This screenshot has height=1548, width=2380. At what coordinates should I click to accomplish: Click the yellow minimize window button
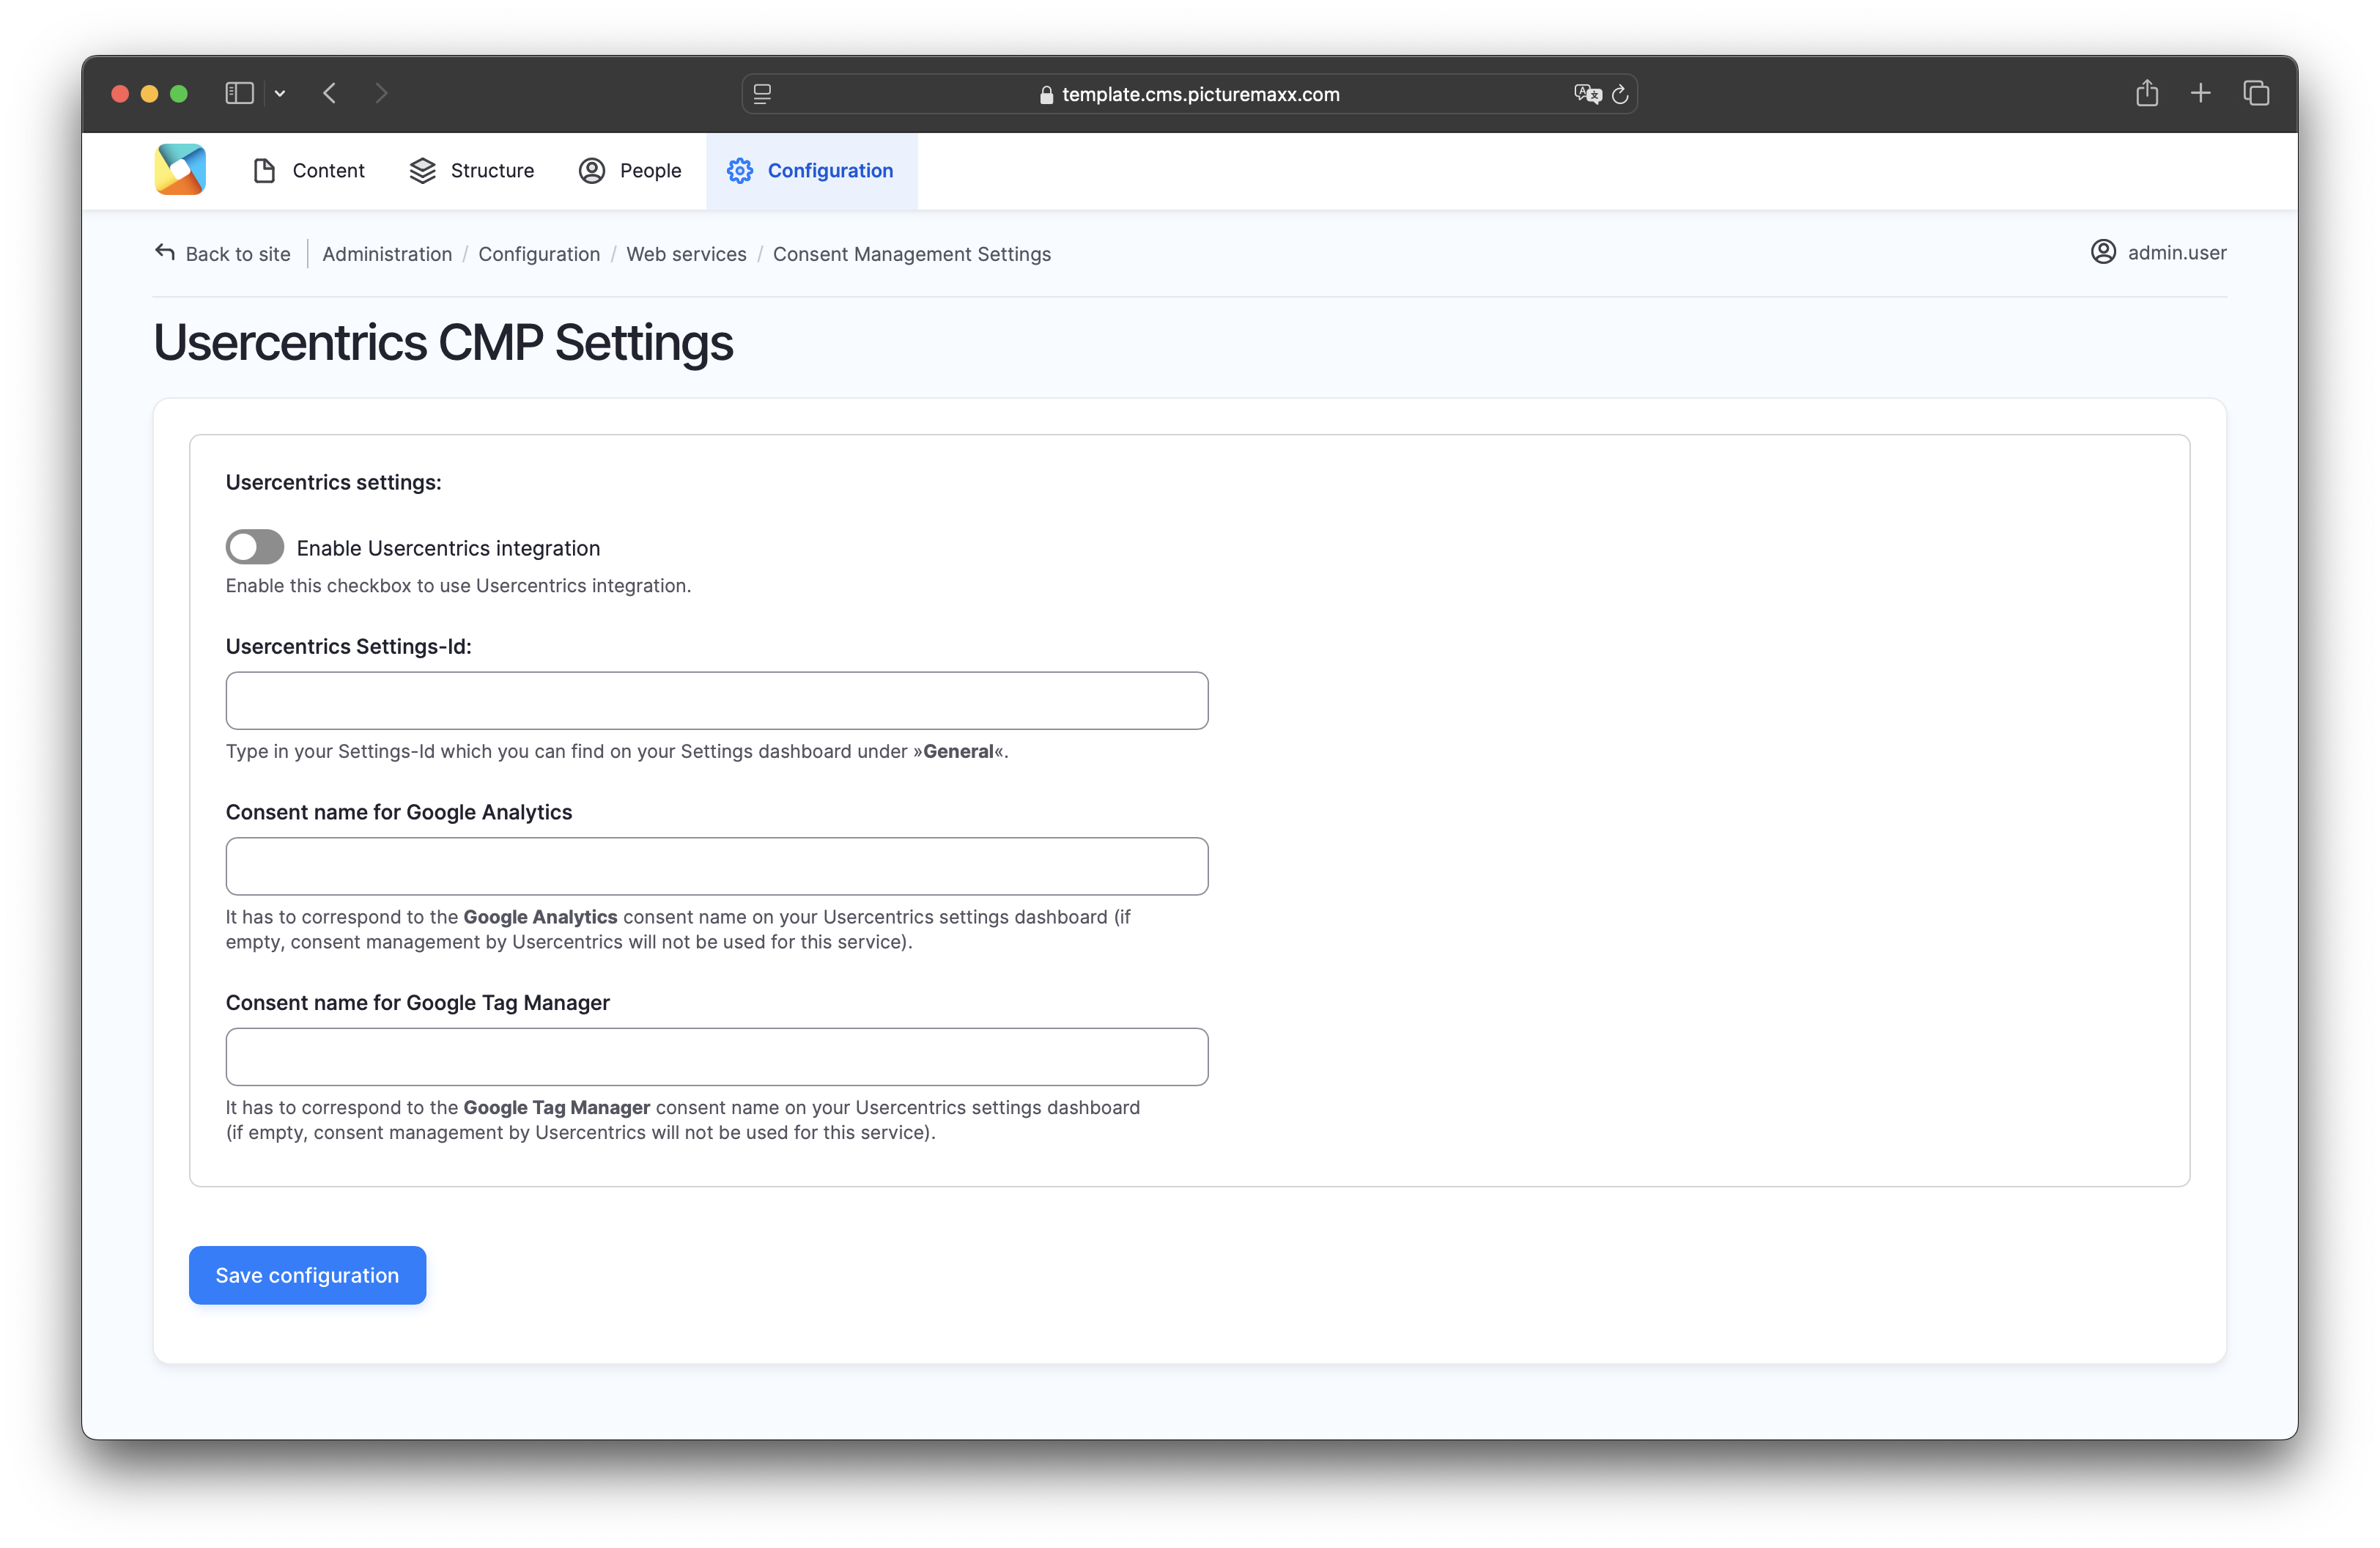click(x=149, y=93)
